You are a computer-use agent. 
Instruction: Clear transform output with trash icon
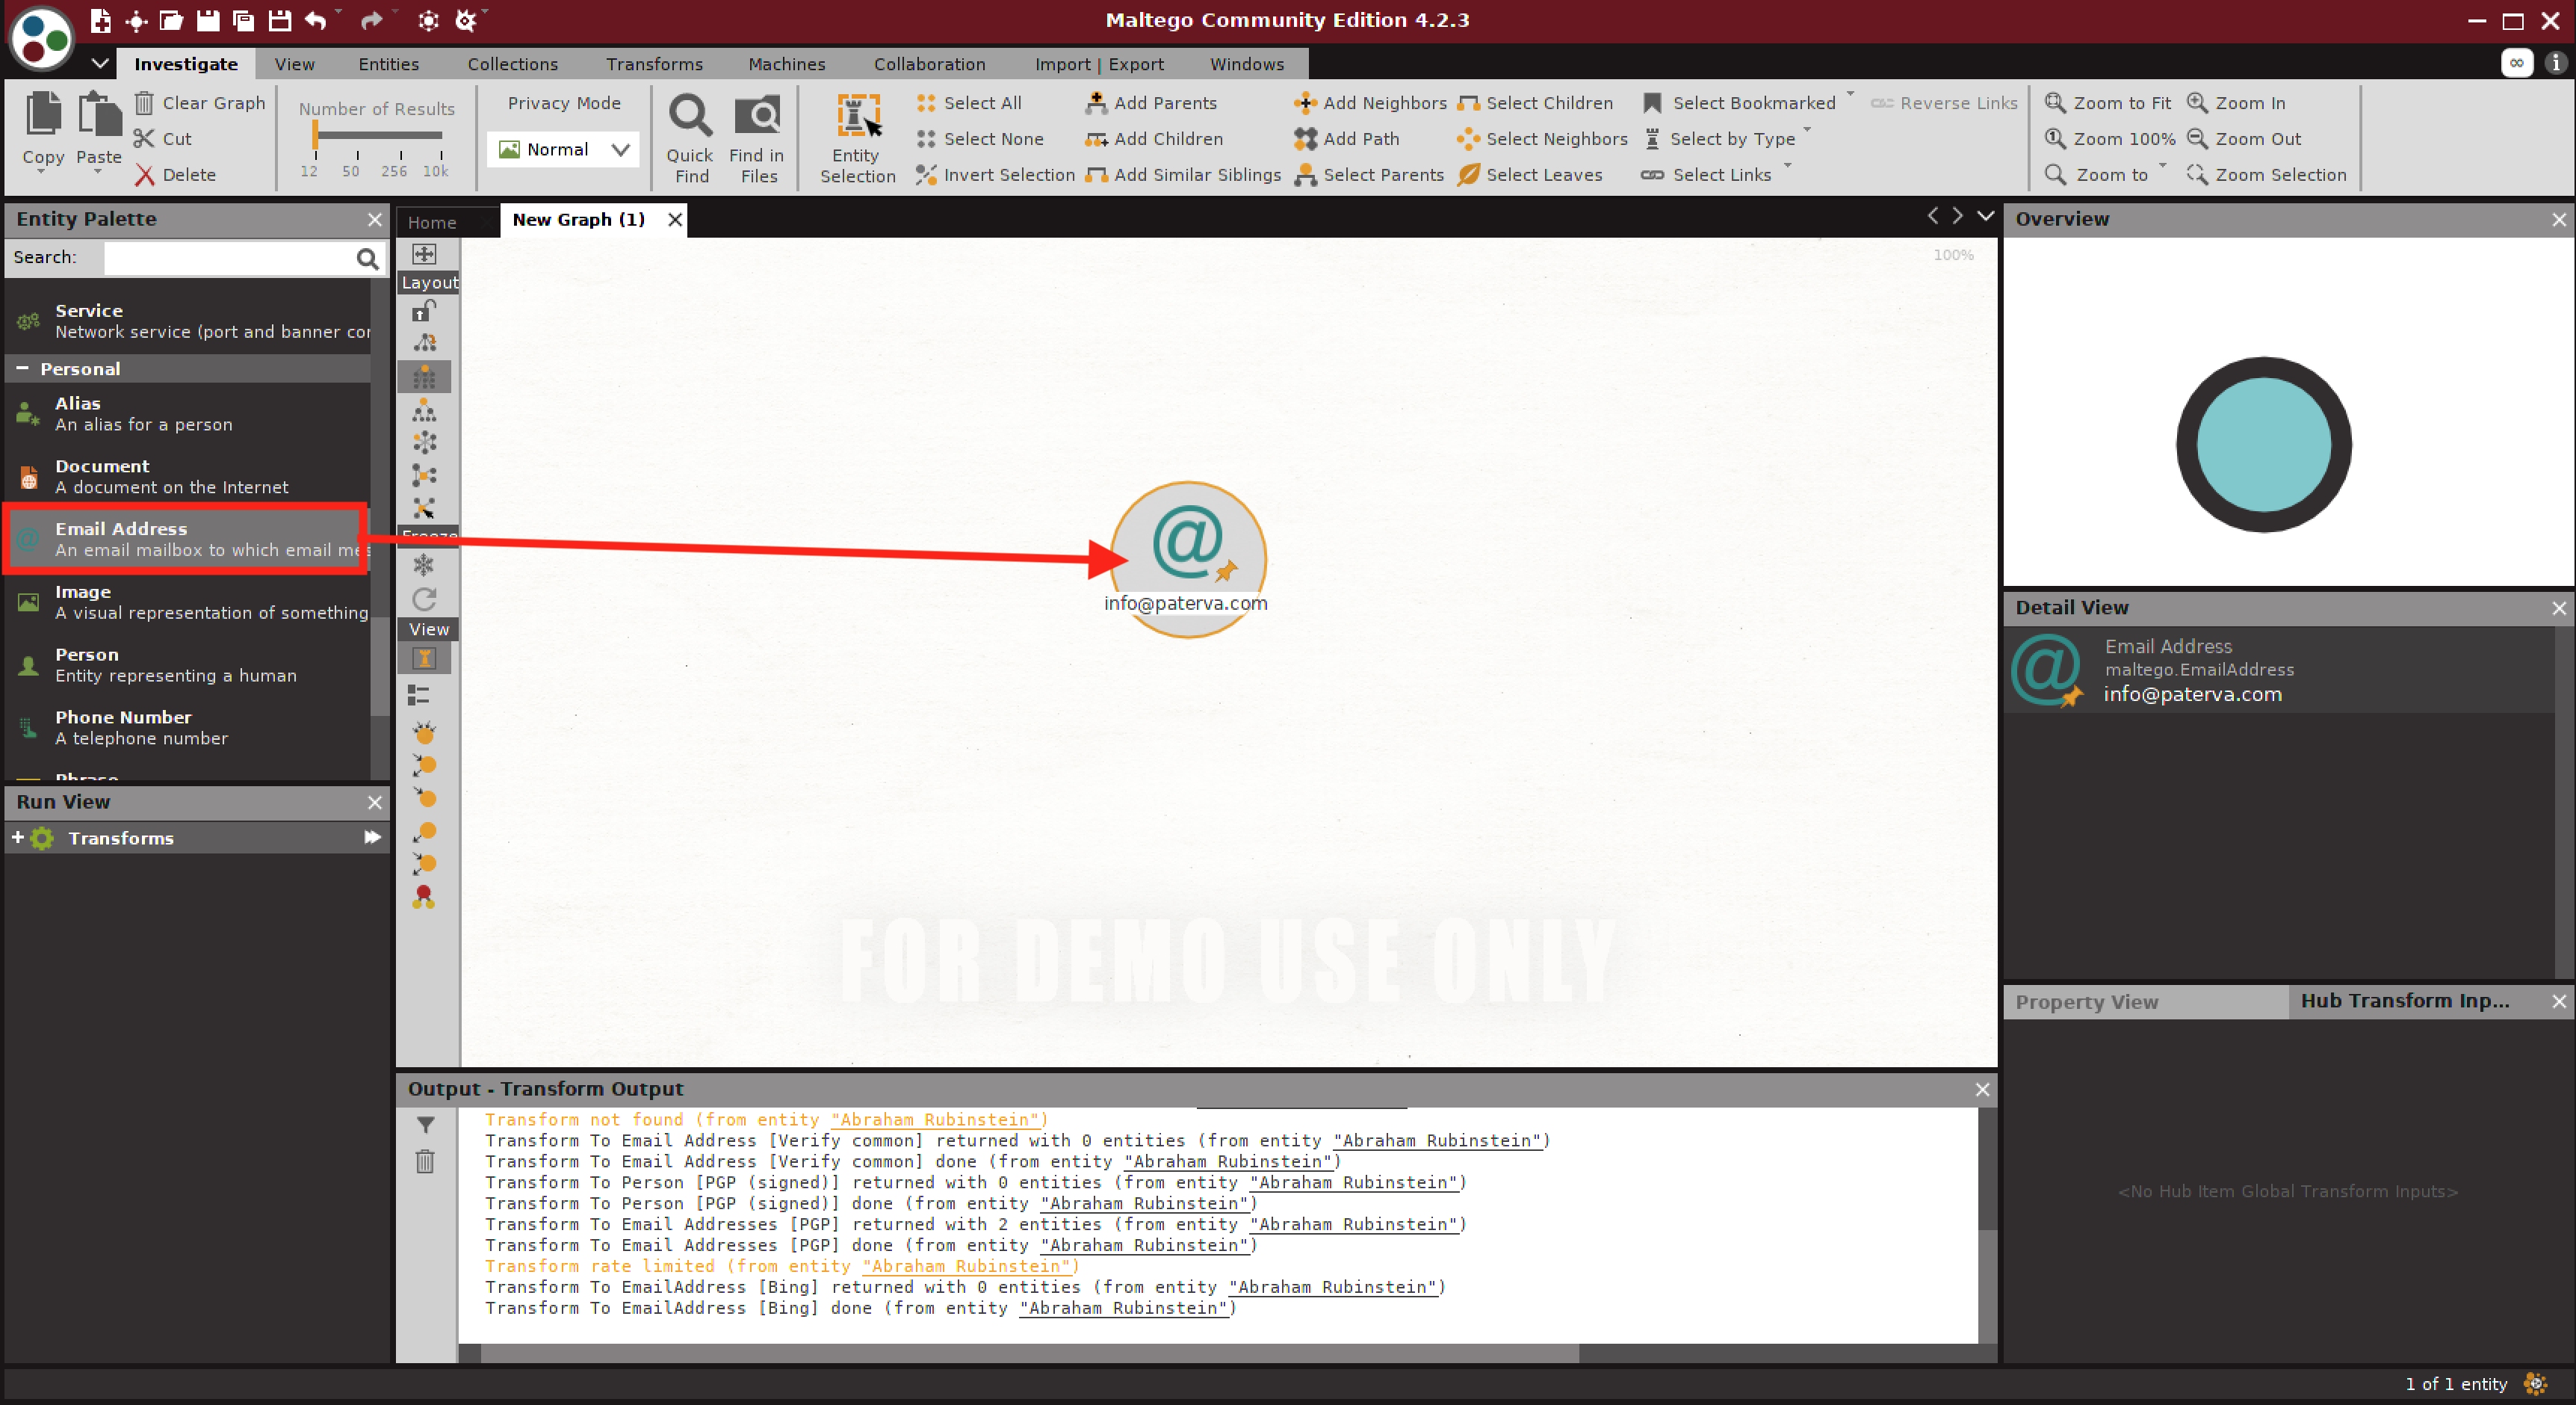coord(425,1161)
